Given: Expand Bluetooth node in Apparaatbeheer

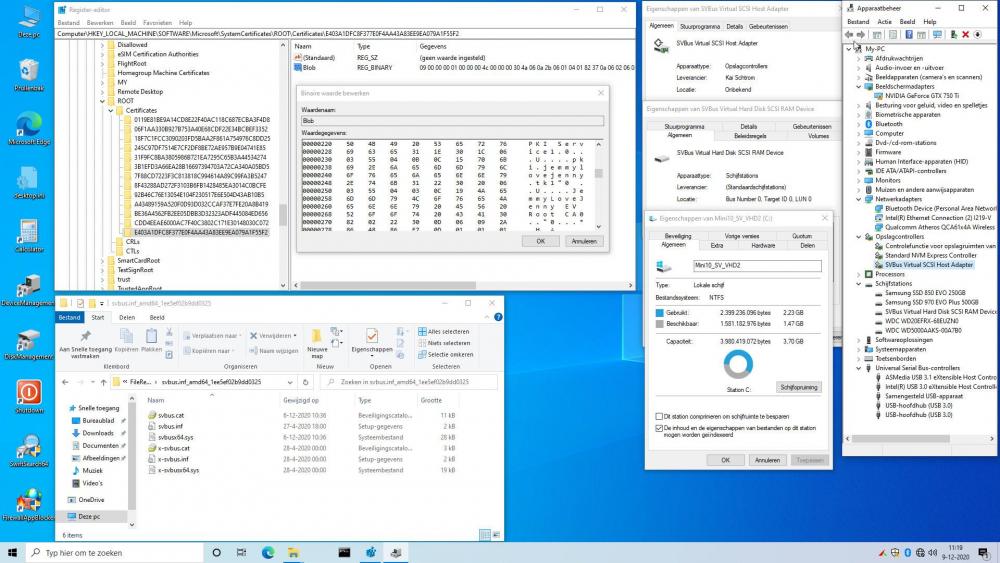Looking at the screenshot, I should pos(859,124).
